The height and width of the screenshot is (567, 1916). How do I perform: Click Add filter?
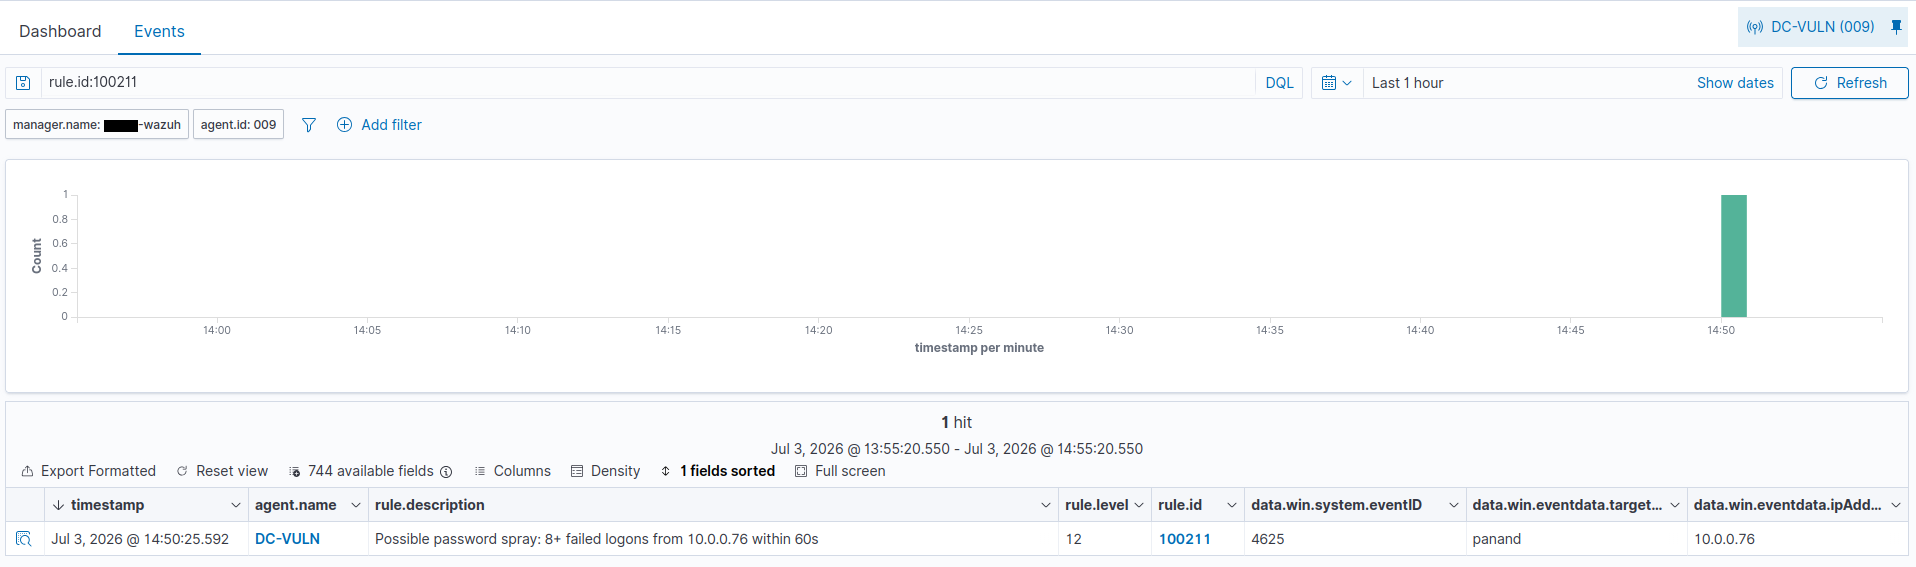[x=391, y=125]
